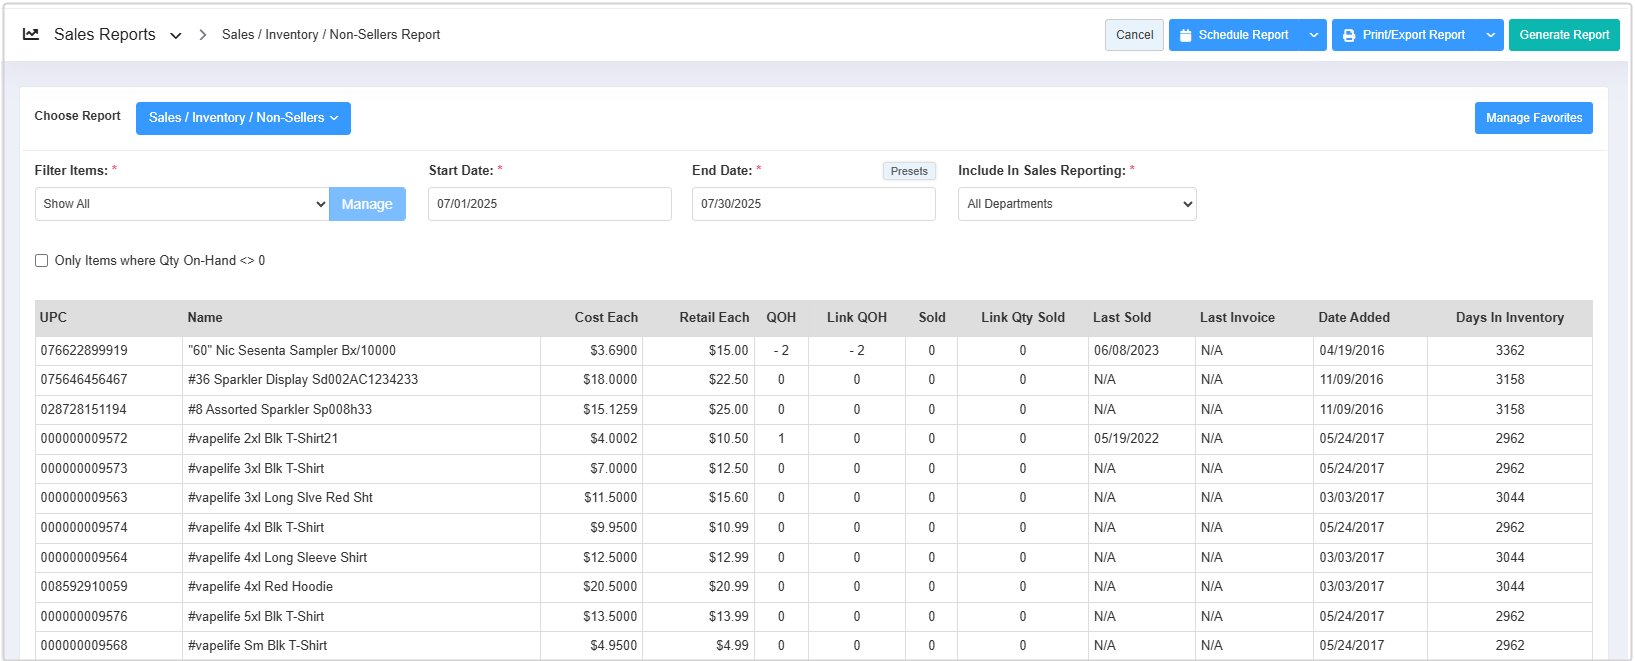The image size is (1635, 661).
Task: Open Manage Favorites
Action: pos(1533,118)
